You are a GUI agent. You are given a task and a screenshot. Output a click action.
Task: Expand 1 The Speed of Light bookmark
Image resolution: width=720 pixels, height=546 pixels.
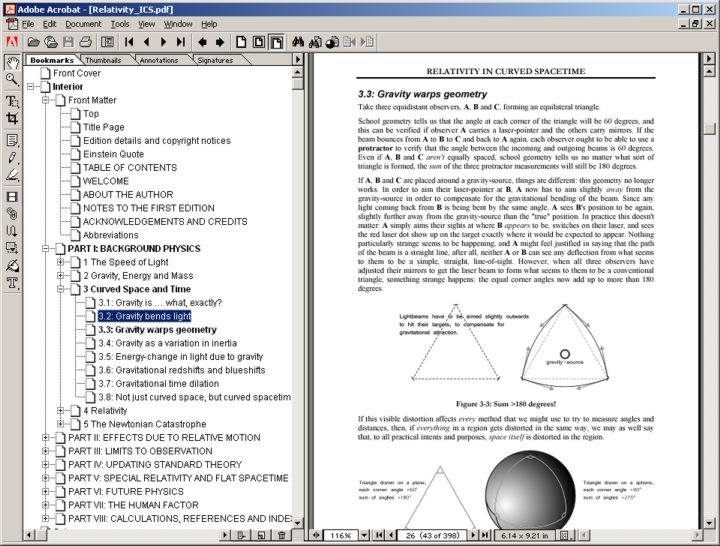point(60,262)
